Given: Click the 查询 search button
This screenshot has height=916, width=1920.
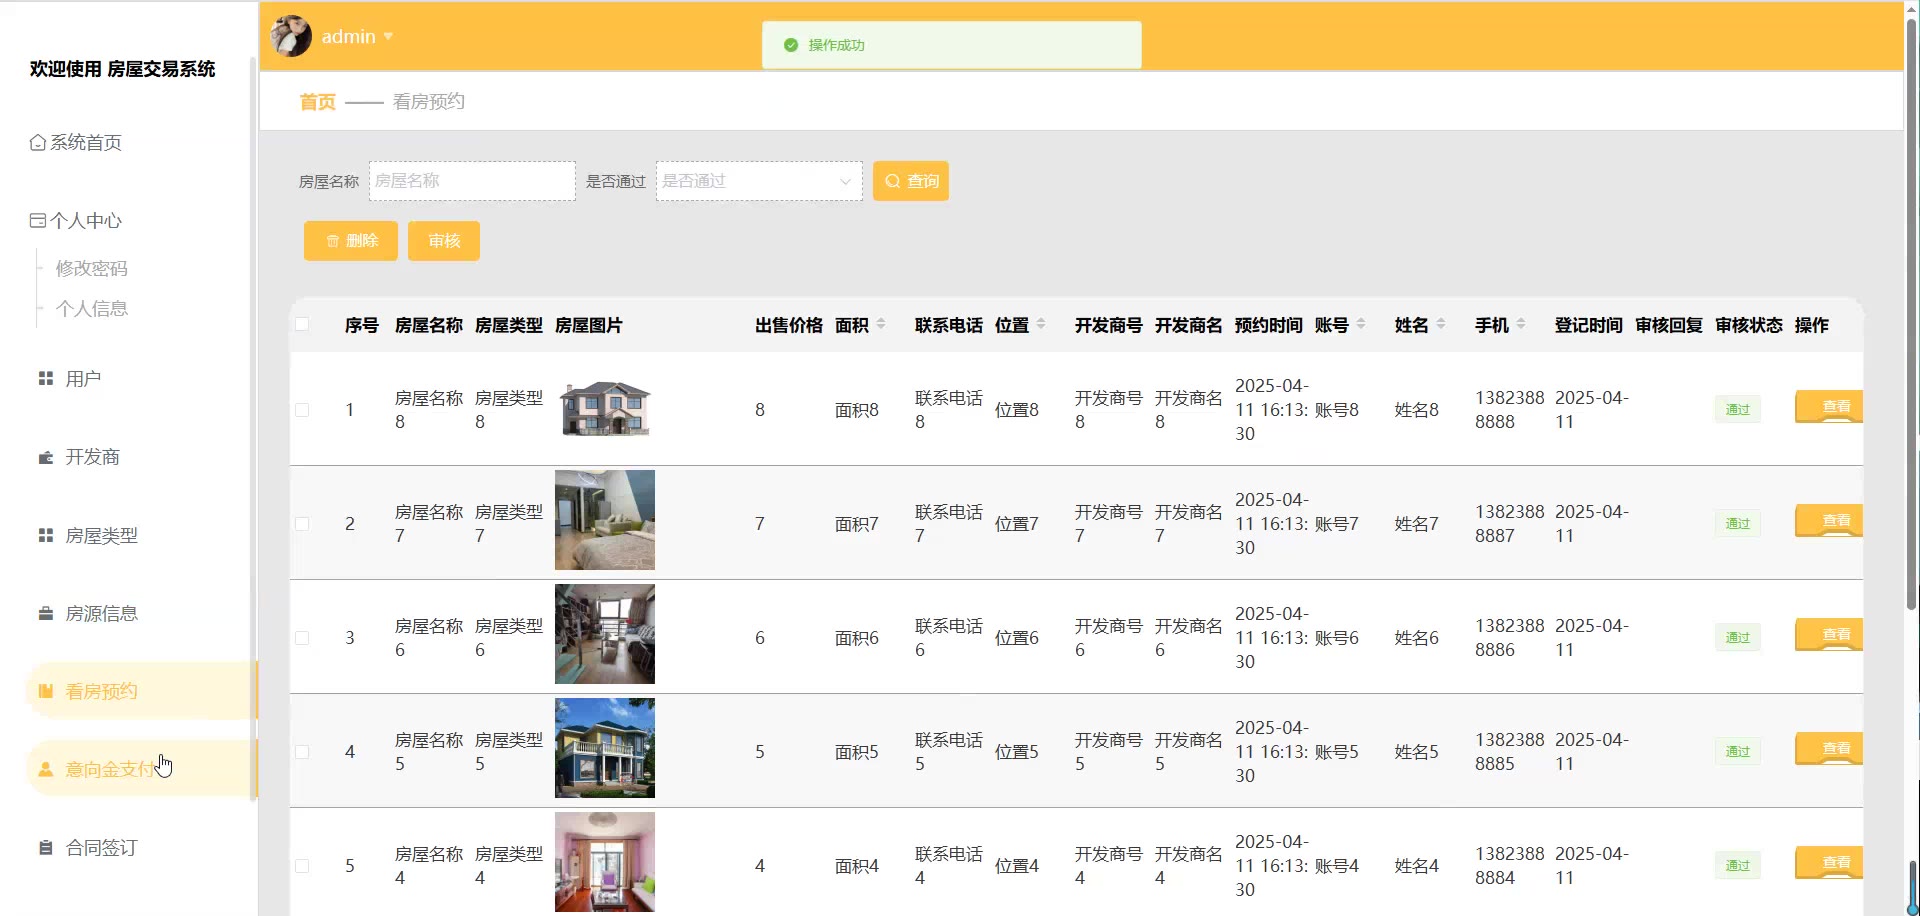Looking at the screenshot, I should click(910, 181).
